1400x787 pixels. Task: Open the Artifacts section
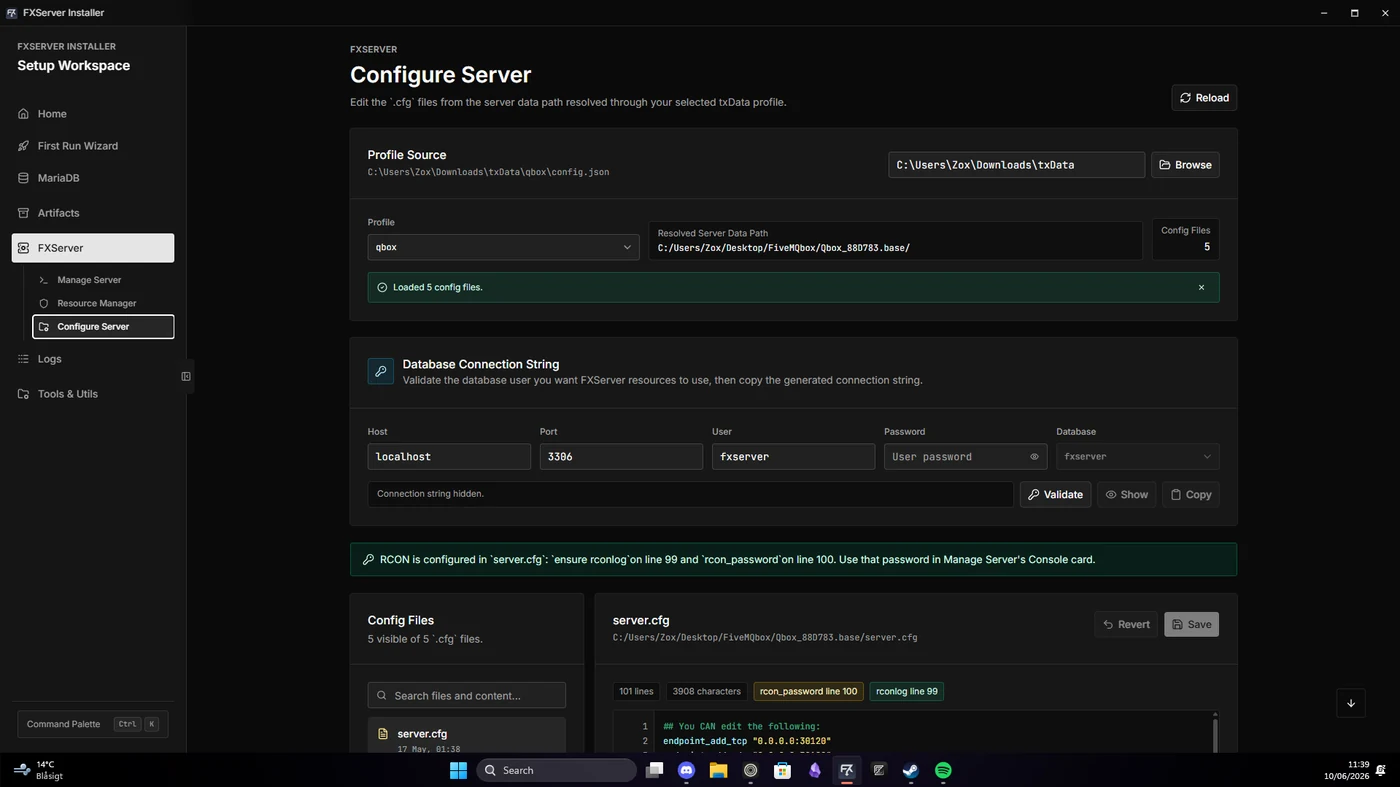[x=93, y=213]
